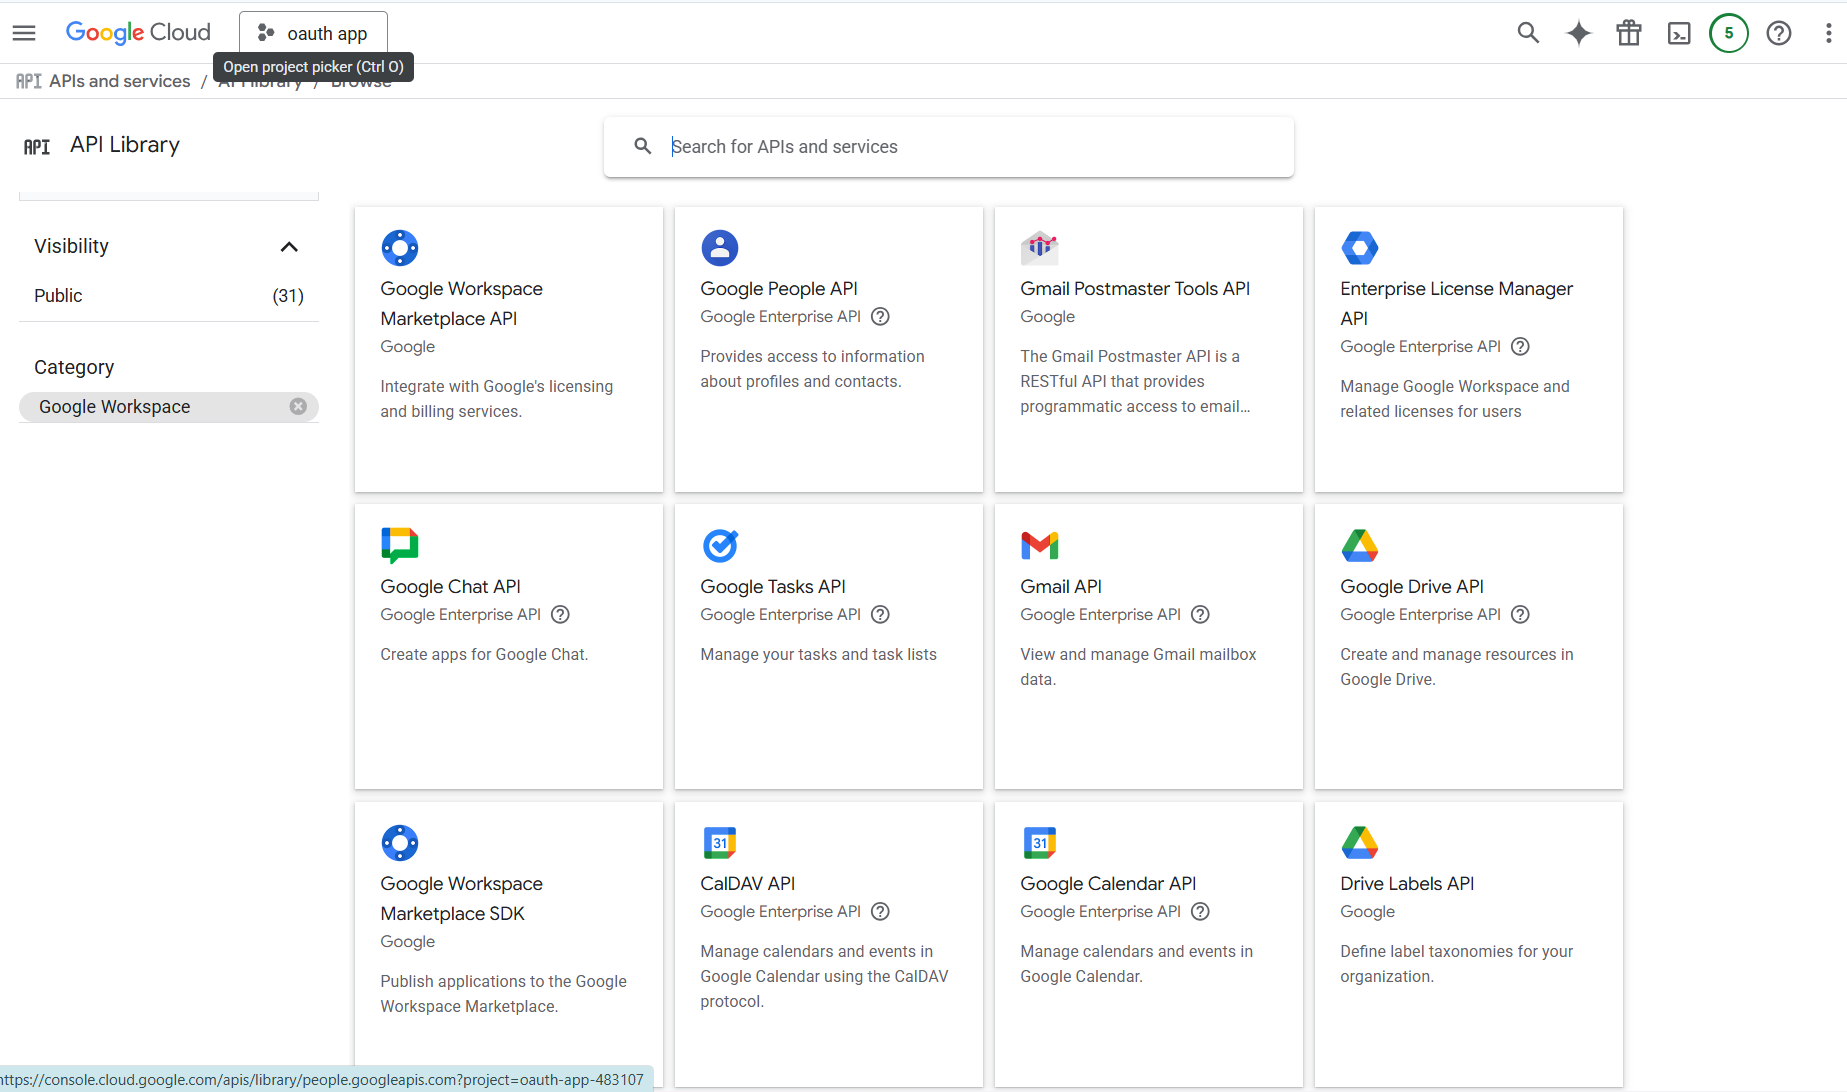Click the search icon in the top bar
This screenshot has height=1092, width=1847.
(1528, 33)
